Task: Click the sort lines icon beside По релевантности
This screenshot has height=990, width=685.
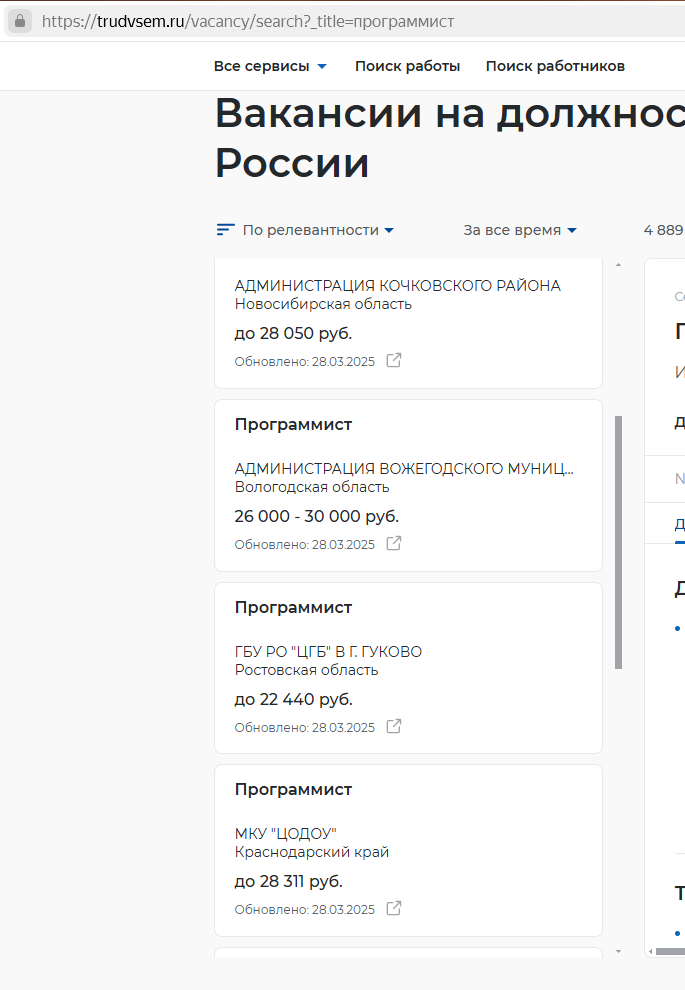Action: click(x=225, y=230)
